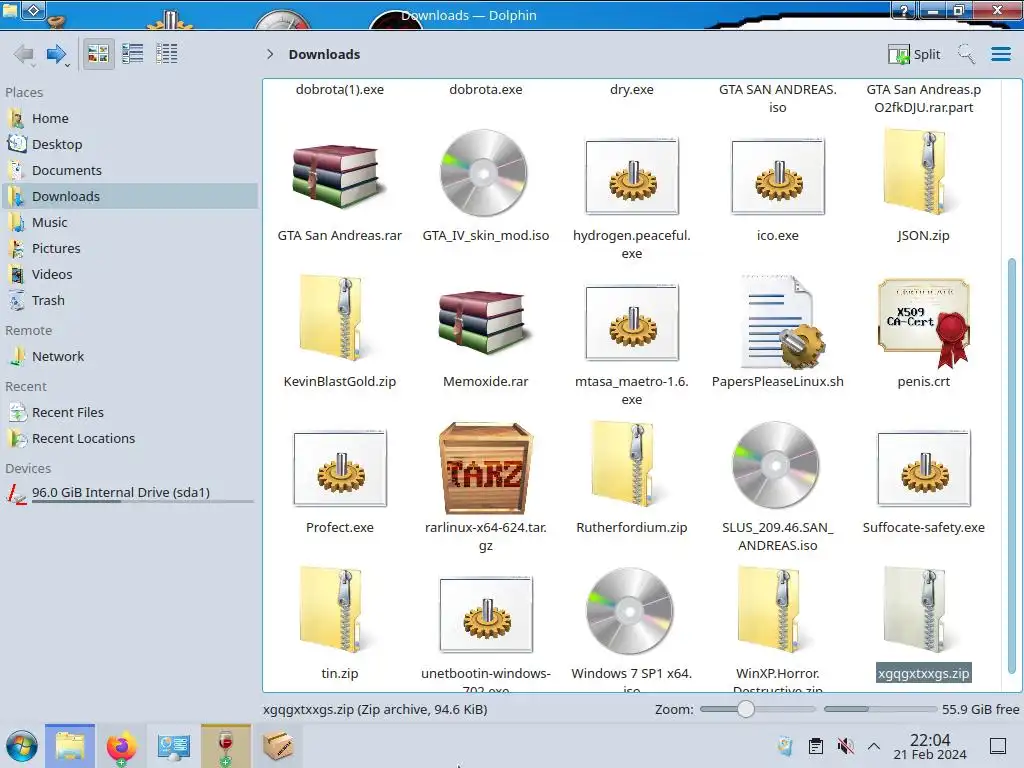This screenshot has width=1024, height=768.
Task: Click GTA SAN ANDREAS.iso file name
Action: point(778,98)
